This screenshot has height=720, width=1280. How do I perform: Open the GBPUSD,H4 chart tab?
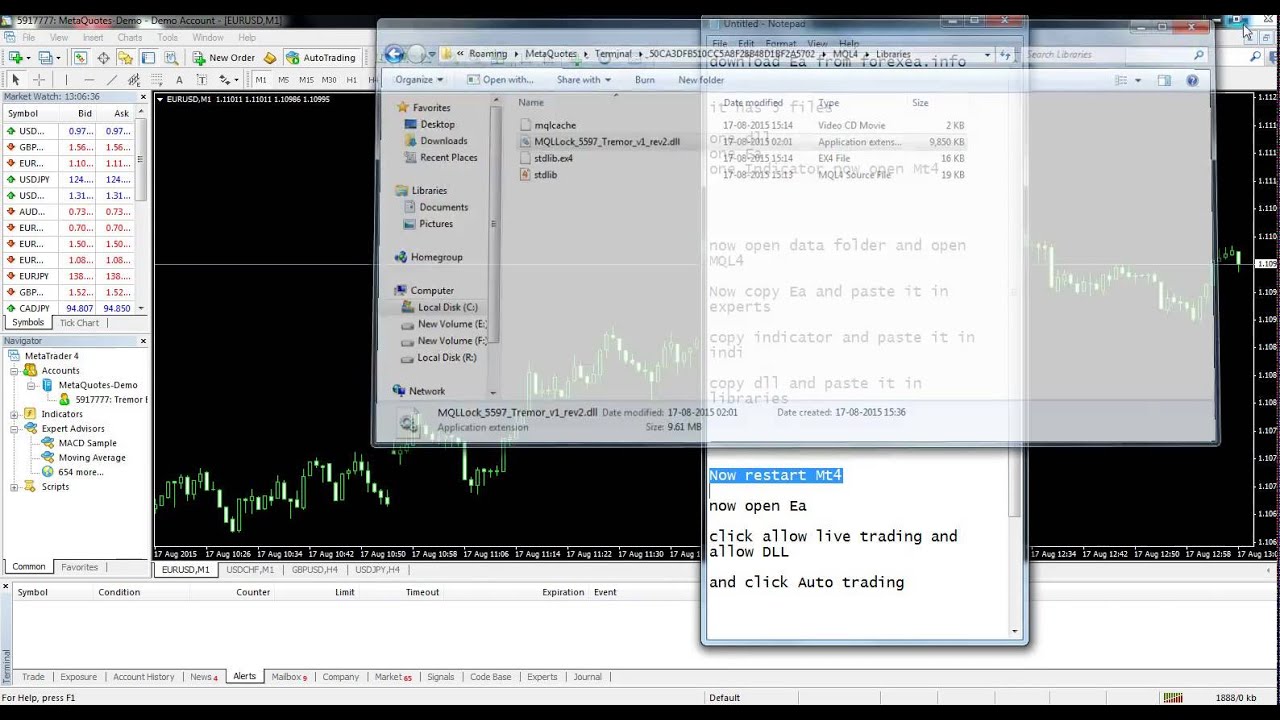click(x=315, y=570)
